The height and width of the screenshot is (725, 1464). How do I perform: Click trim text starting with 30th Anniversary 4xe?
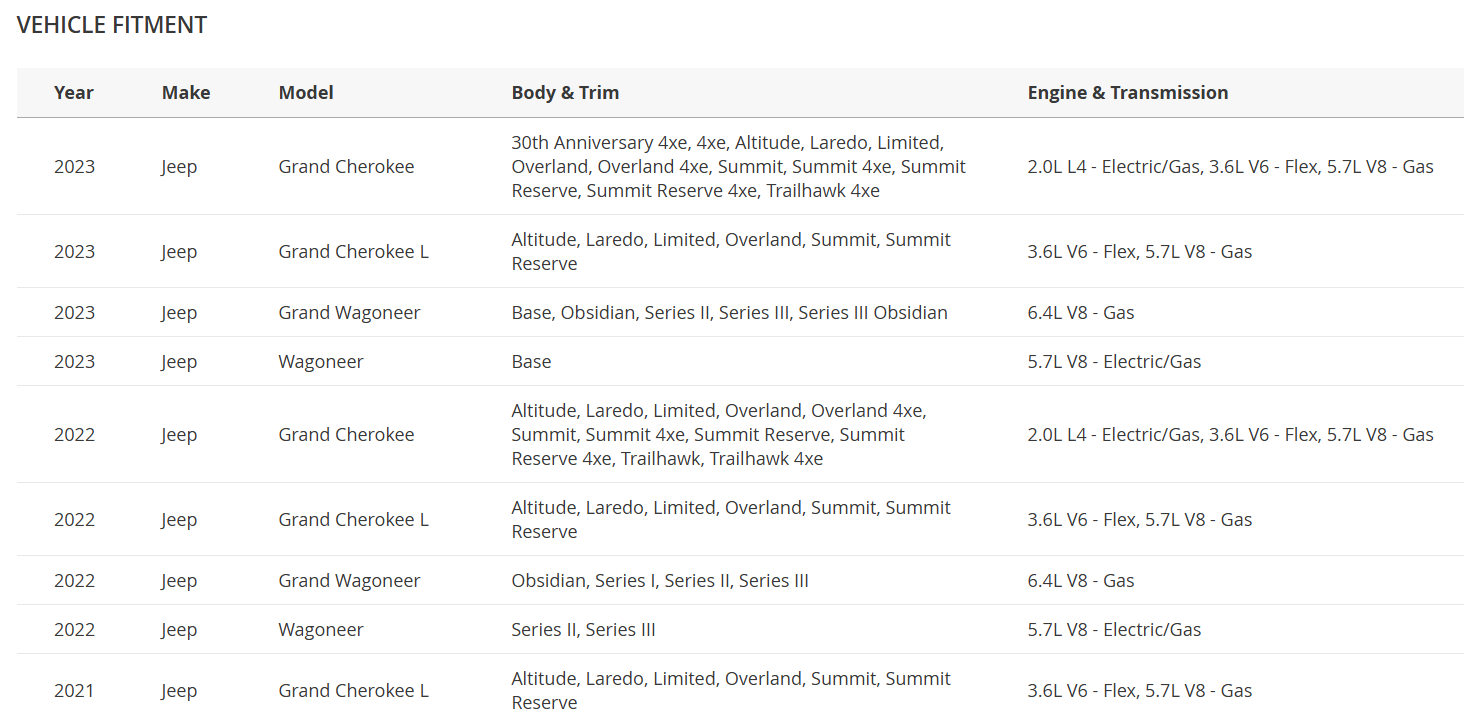(x=739, y=167)
